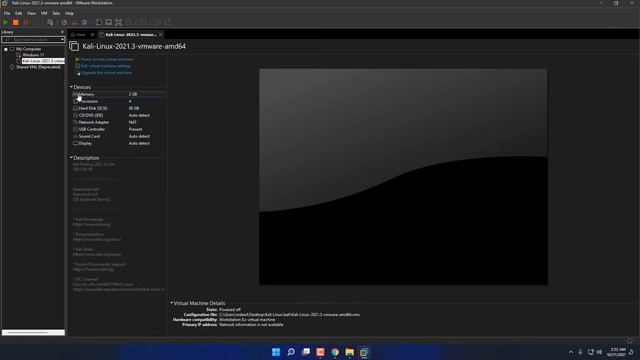Screen dimensions: 640x360
Task: Open the Edit menu
Action: coord(19,13)
